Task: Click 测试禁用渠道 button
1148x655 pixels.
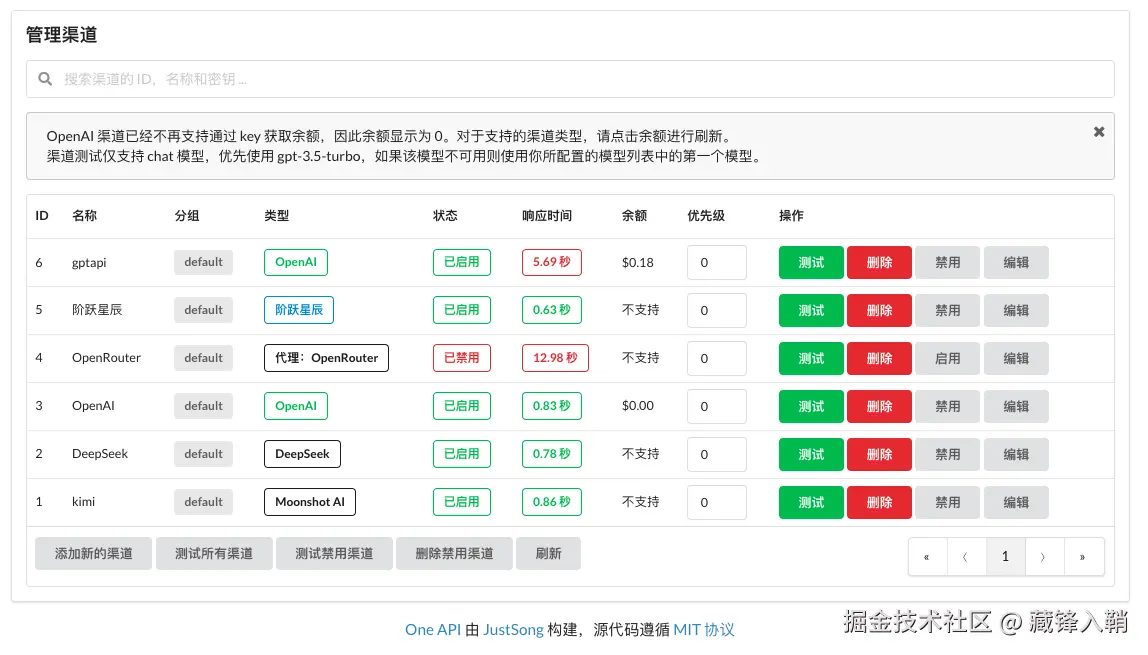Action: 334,554
